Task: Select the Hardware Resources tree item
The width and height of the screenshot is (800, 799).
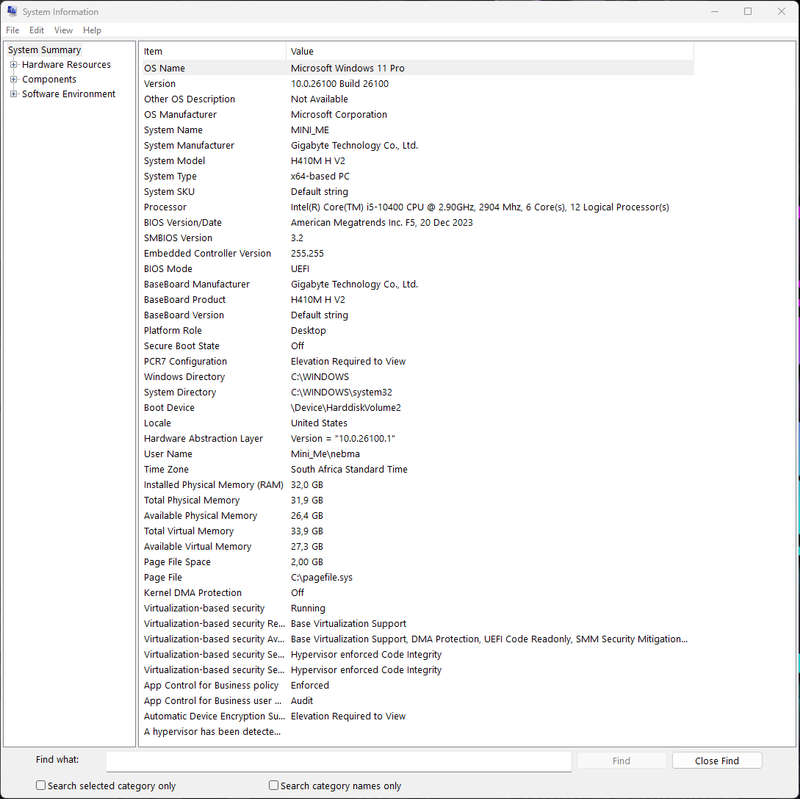Action: [x=66, y=64]
